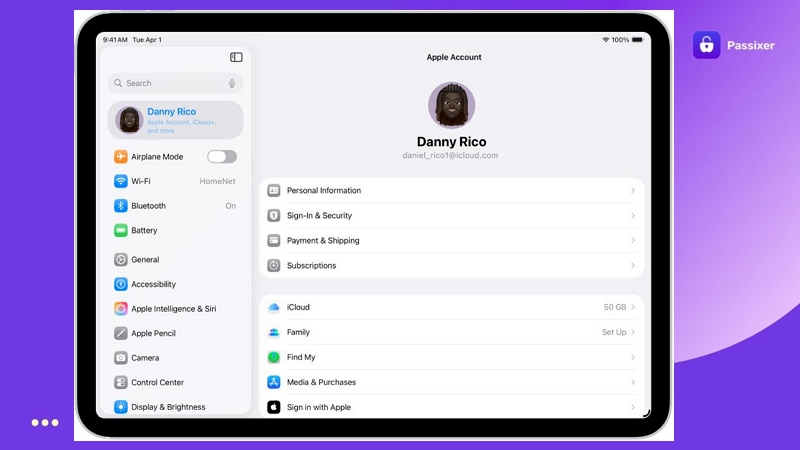Click the Media & Purchases App Store icon
Screen dimensions: 800x450
[273, 382]
